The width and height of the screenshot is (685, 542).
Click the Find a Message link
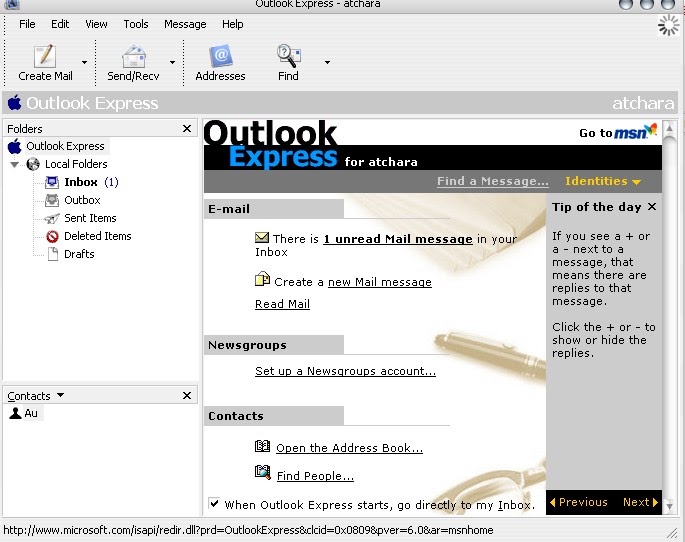tap(493, 181)
